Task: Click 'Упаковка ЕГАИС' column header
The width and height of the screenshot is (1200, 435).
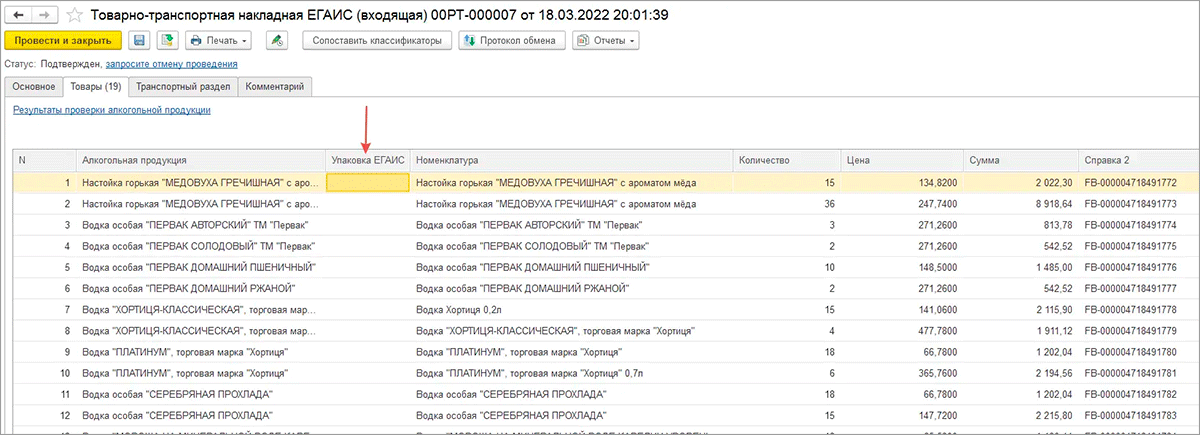Action: [368, 160]
